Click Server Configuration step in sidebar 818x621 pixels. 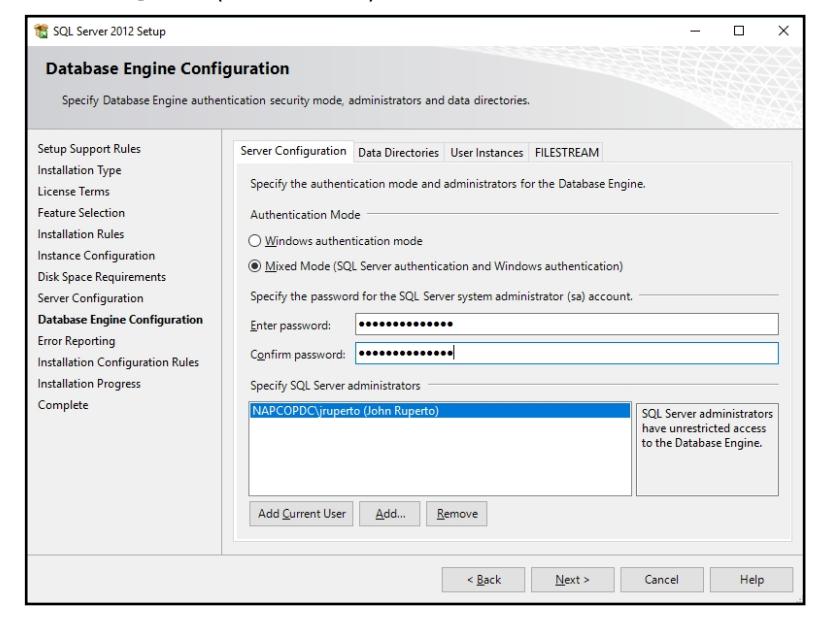tap(90, 298)
